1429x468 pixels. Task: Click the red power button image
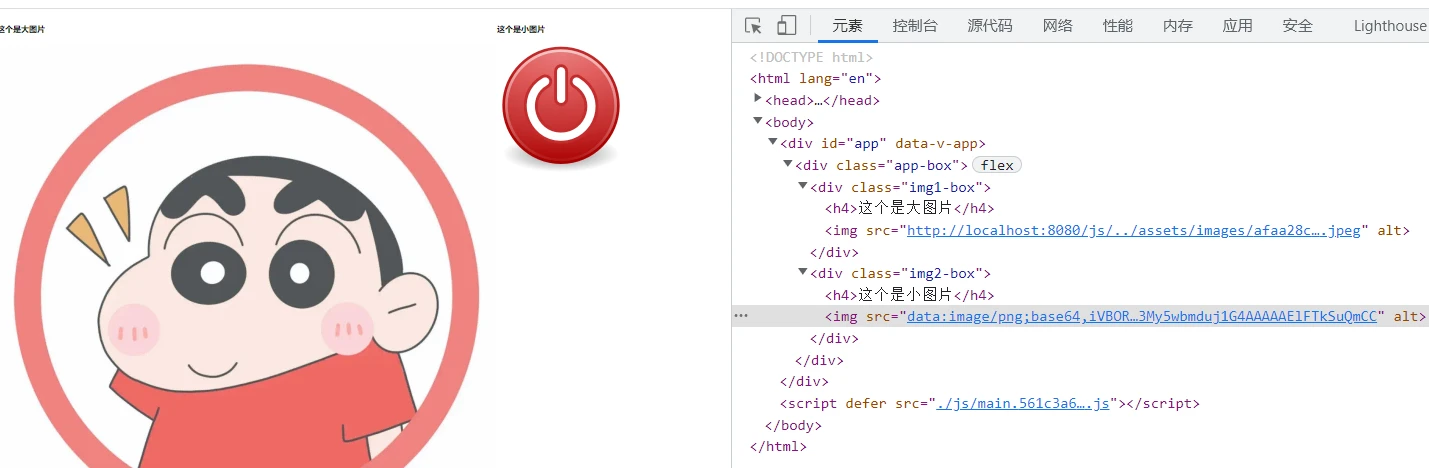561,105
